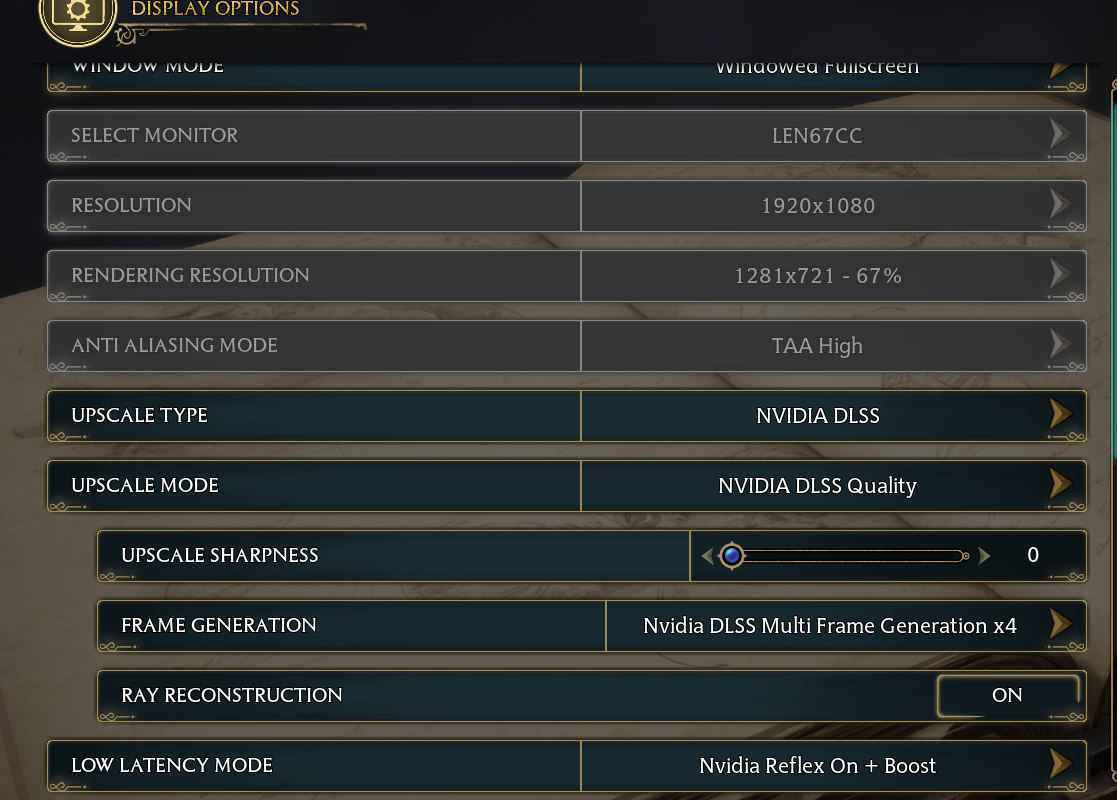Open the TAA High anti aliasing selector
The height and width of the screenshot is (800, 1117).
(817, 346)
